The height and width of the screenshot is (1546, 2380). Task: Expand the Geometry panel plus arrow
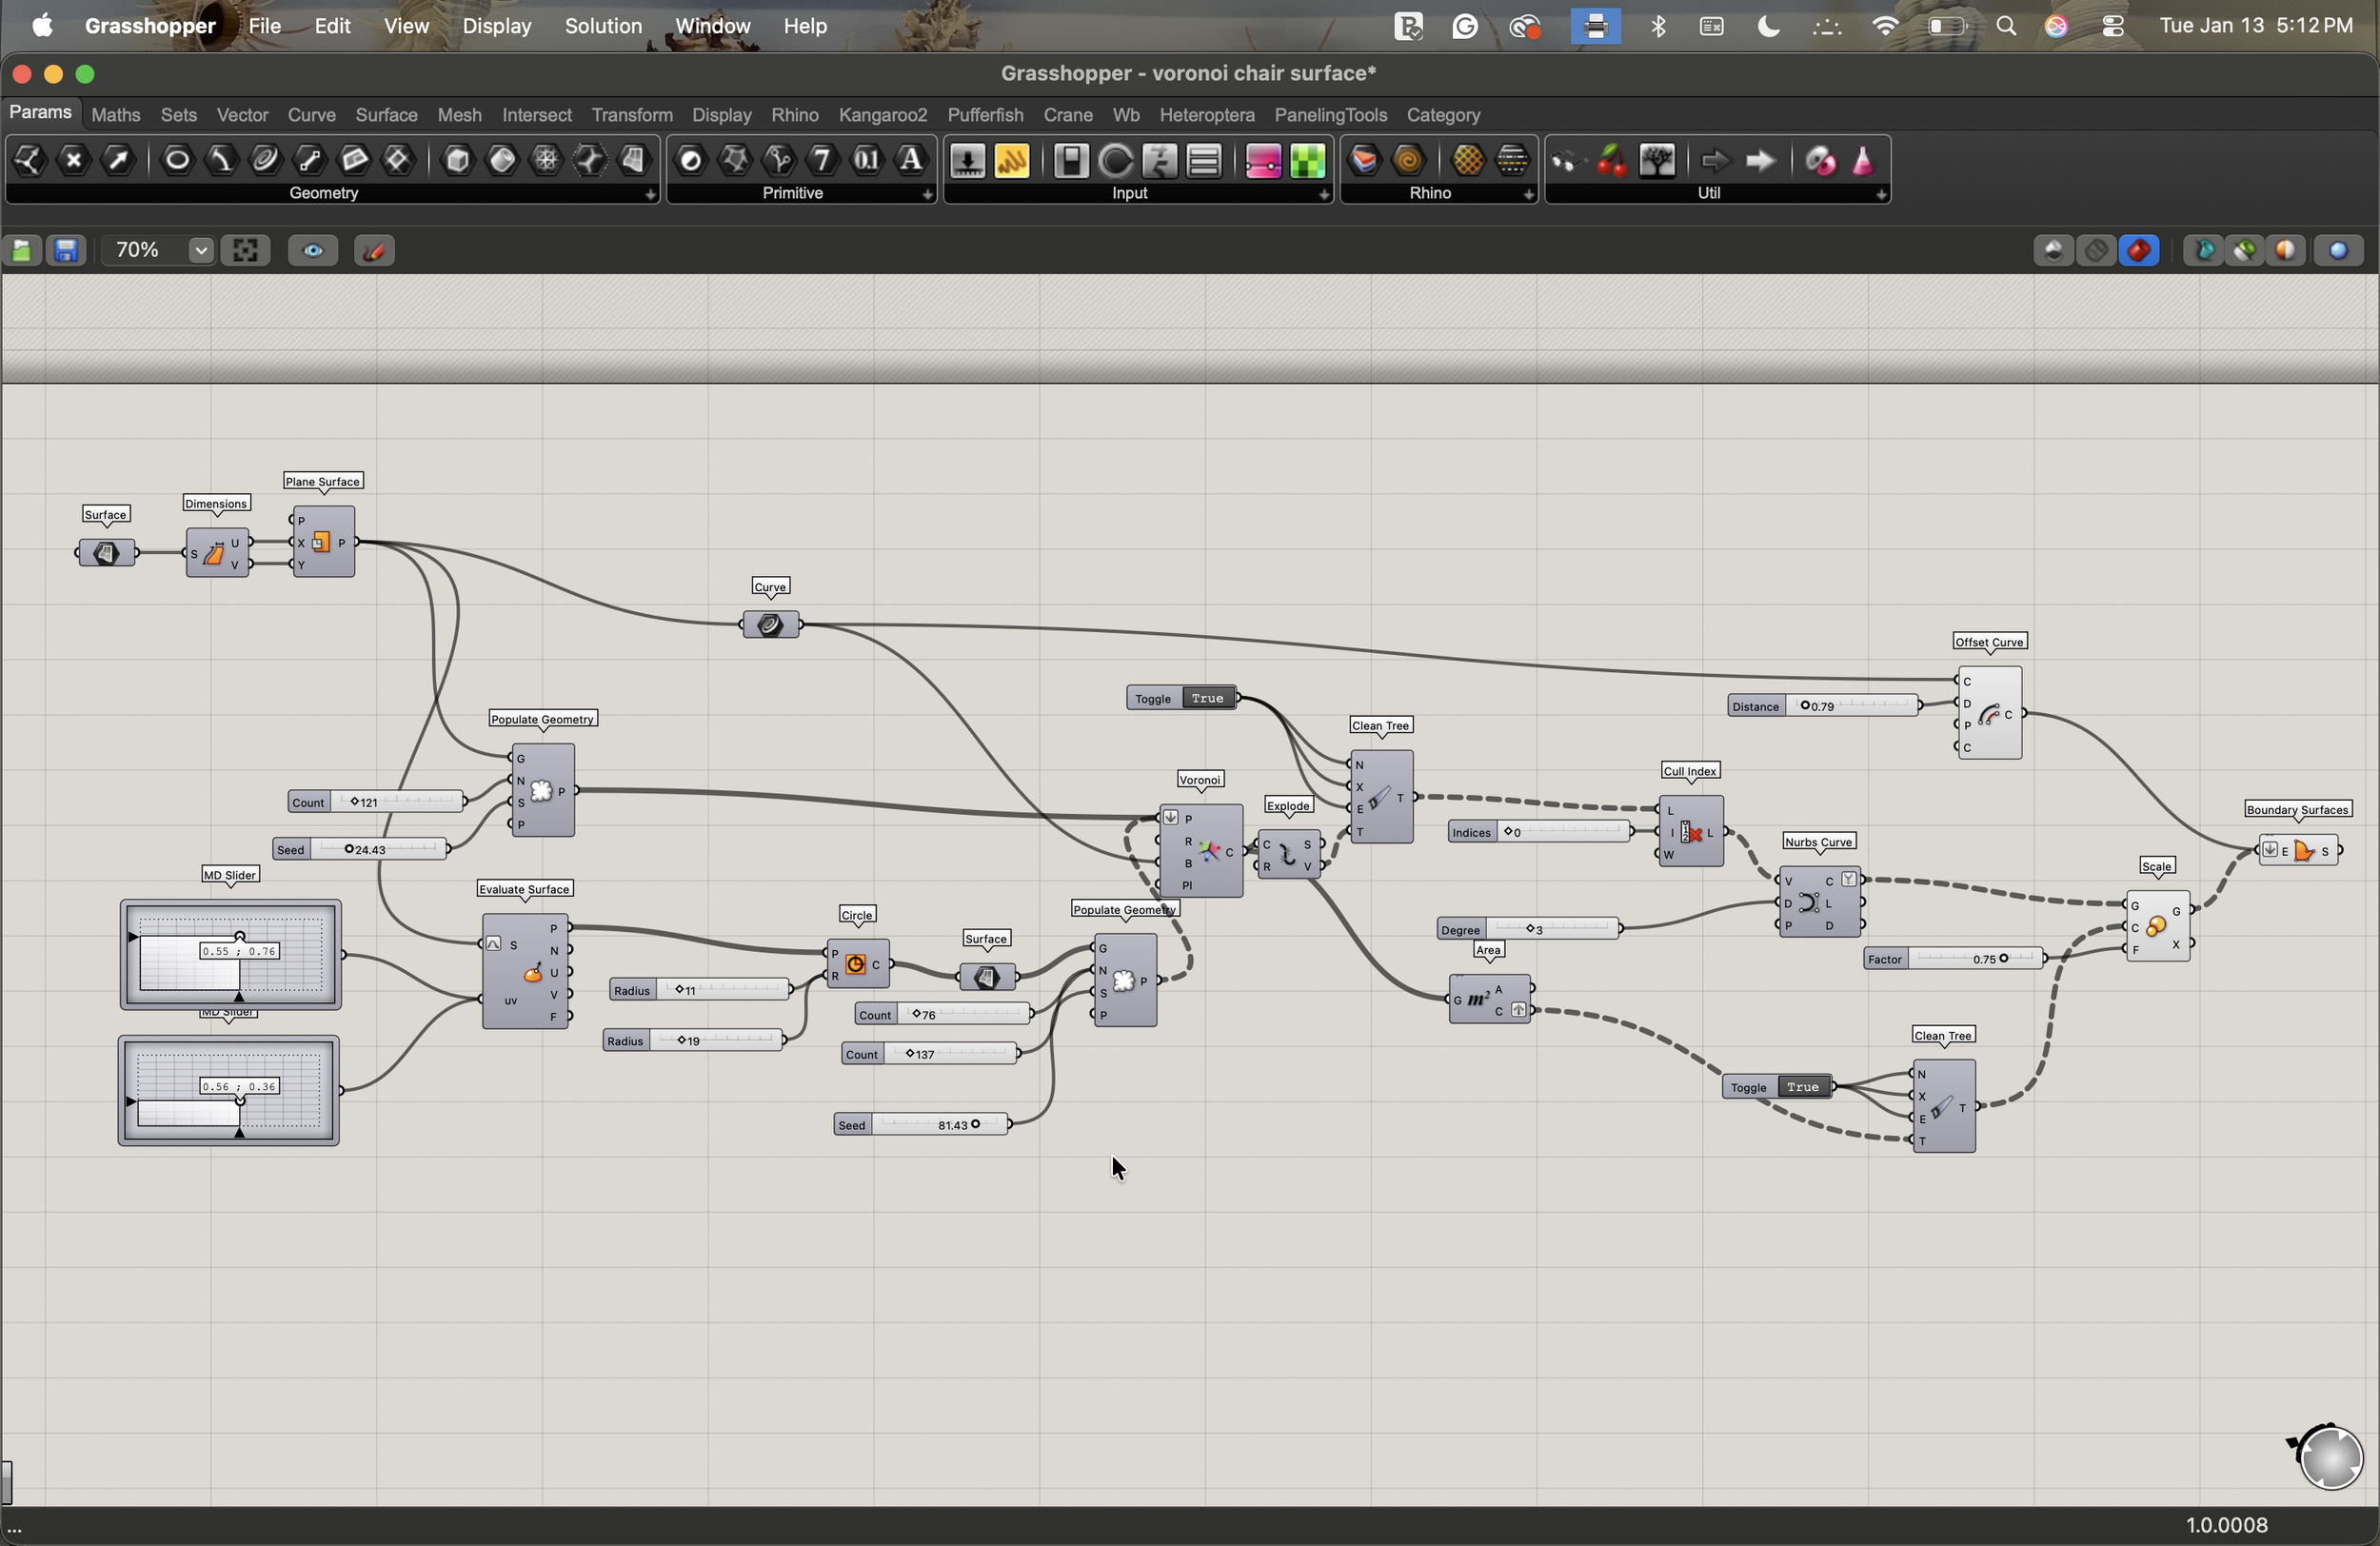click(x=650, y=195)
